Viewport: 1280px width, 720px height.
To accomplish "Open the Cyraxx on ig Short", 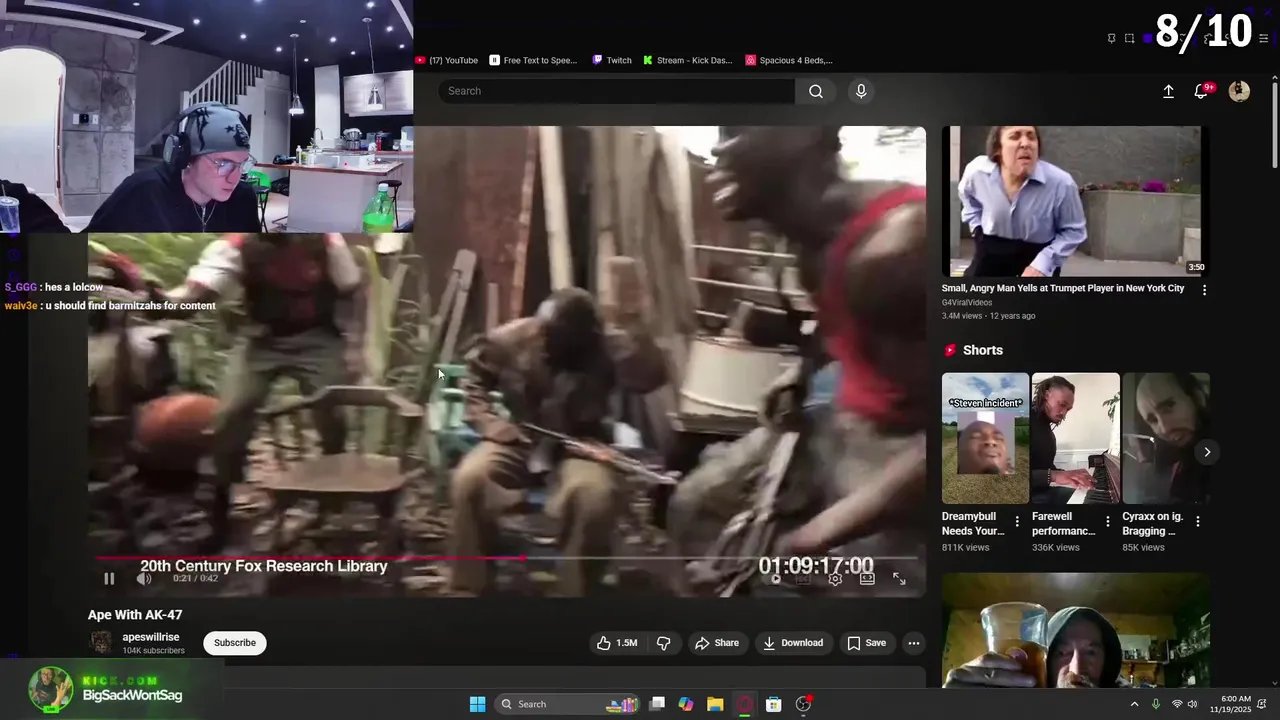I will 1166,438.
